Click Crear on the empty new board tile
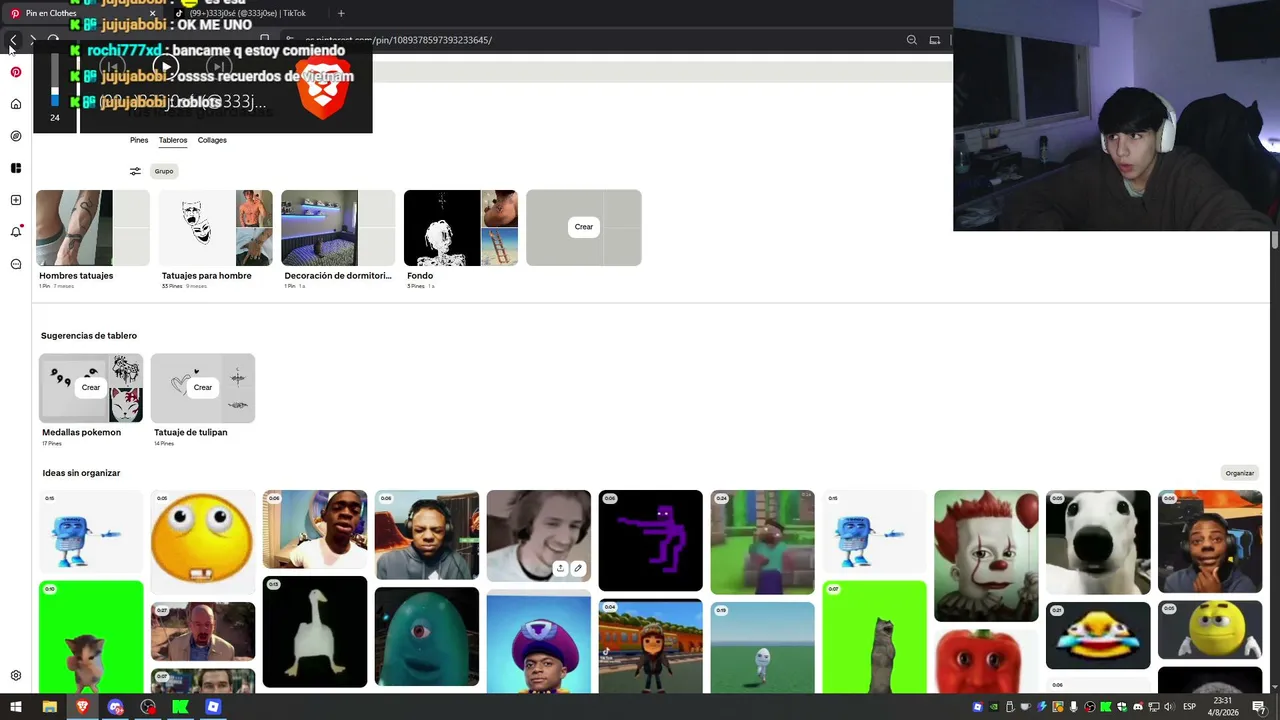 [x=584, y=227]
